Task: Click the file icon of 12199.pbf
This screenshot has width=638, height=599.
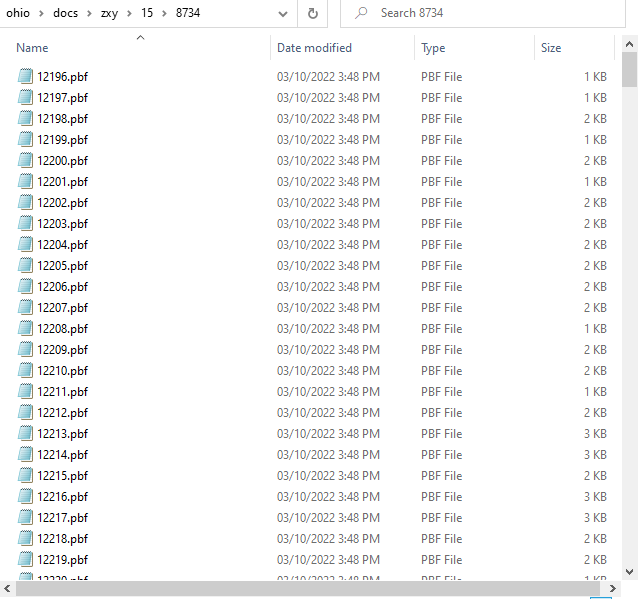Action: (x=25, y=140)
